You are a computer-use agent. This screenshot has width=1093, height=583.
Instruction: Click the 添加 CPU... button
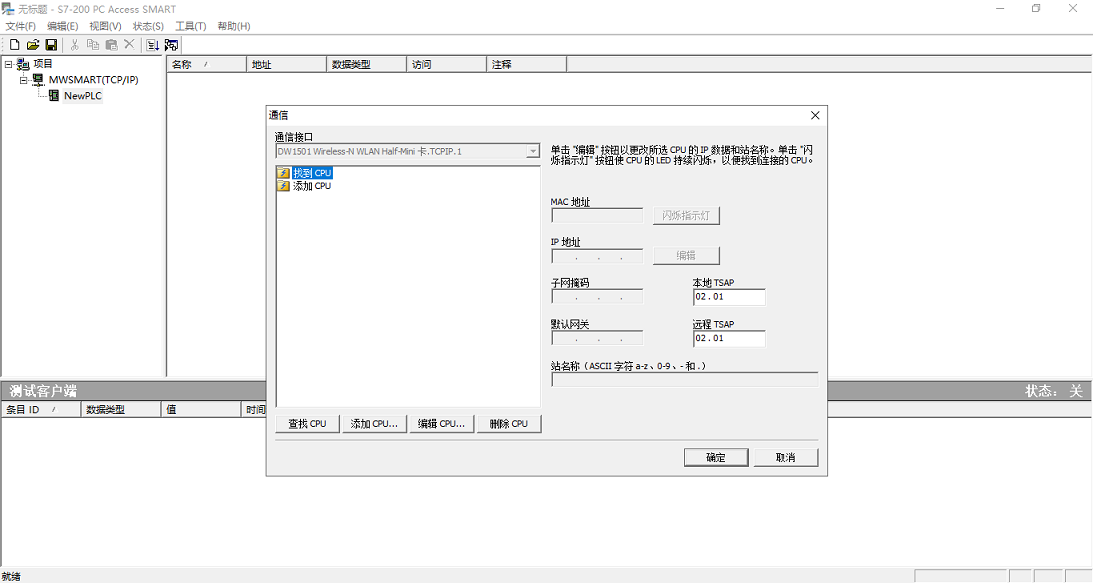pyautogui.click(x=373, y=423)
